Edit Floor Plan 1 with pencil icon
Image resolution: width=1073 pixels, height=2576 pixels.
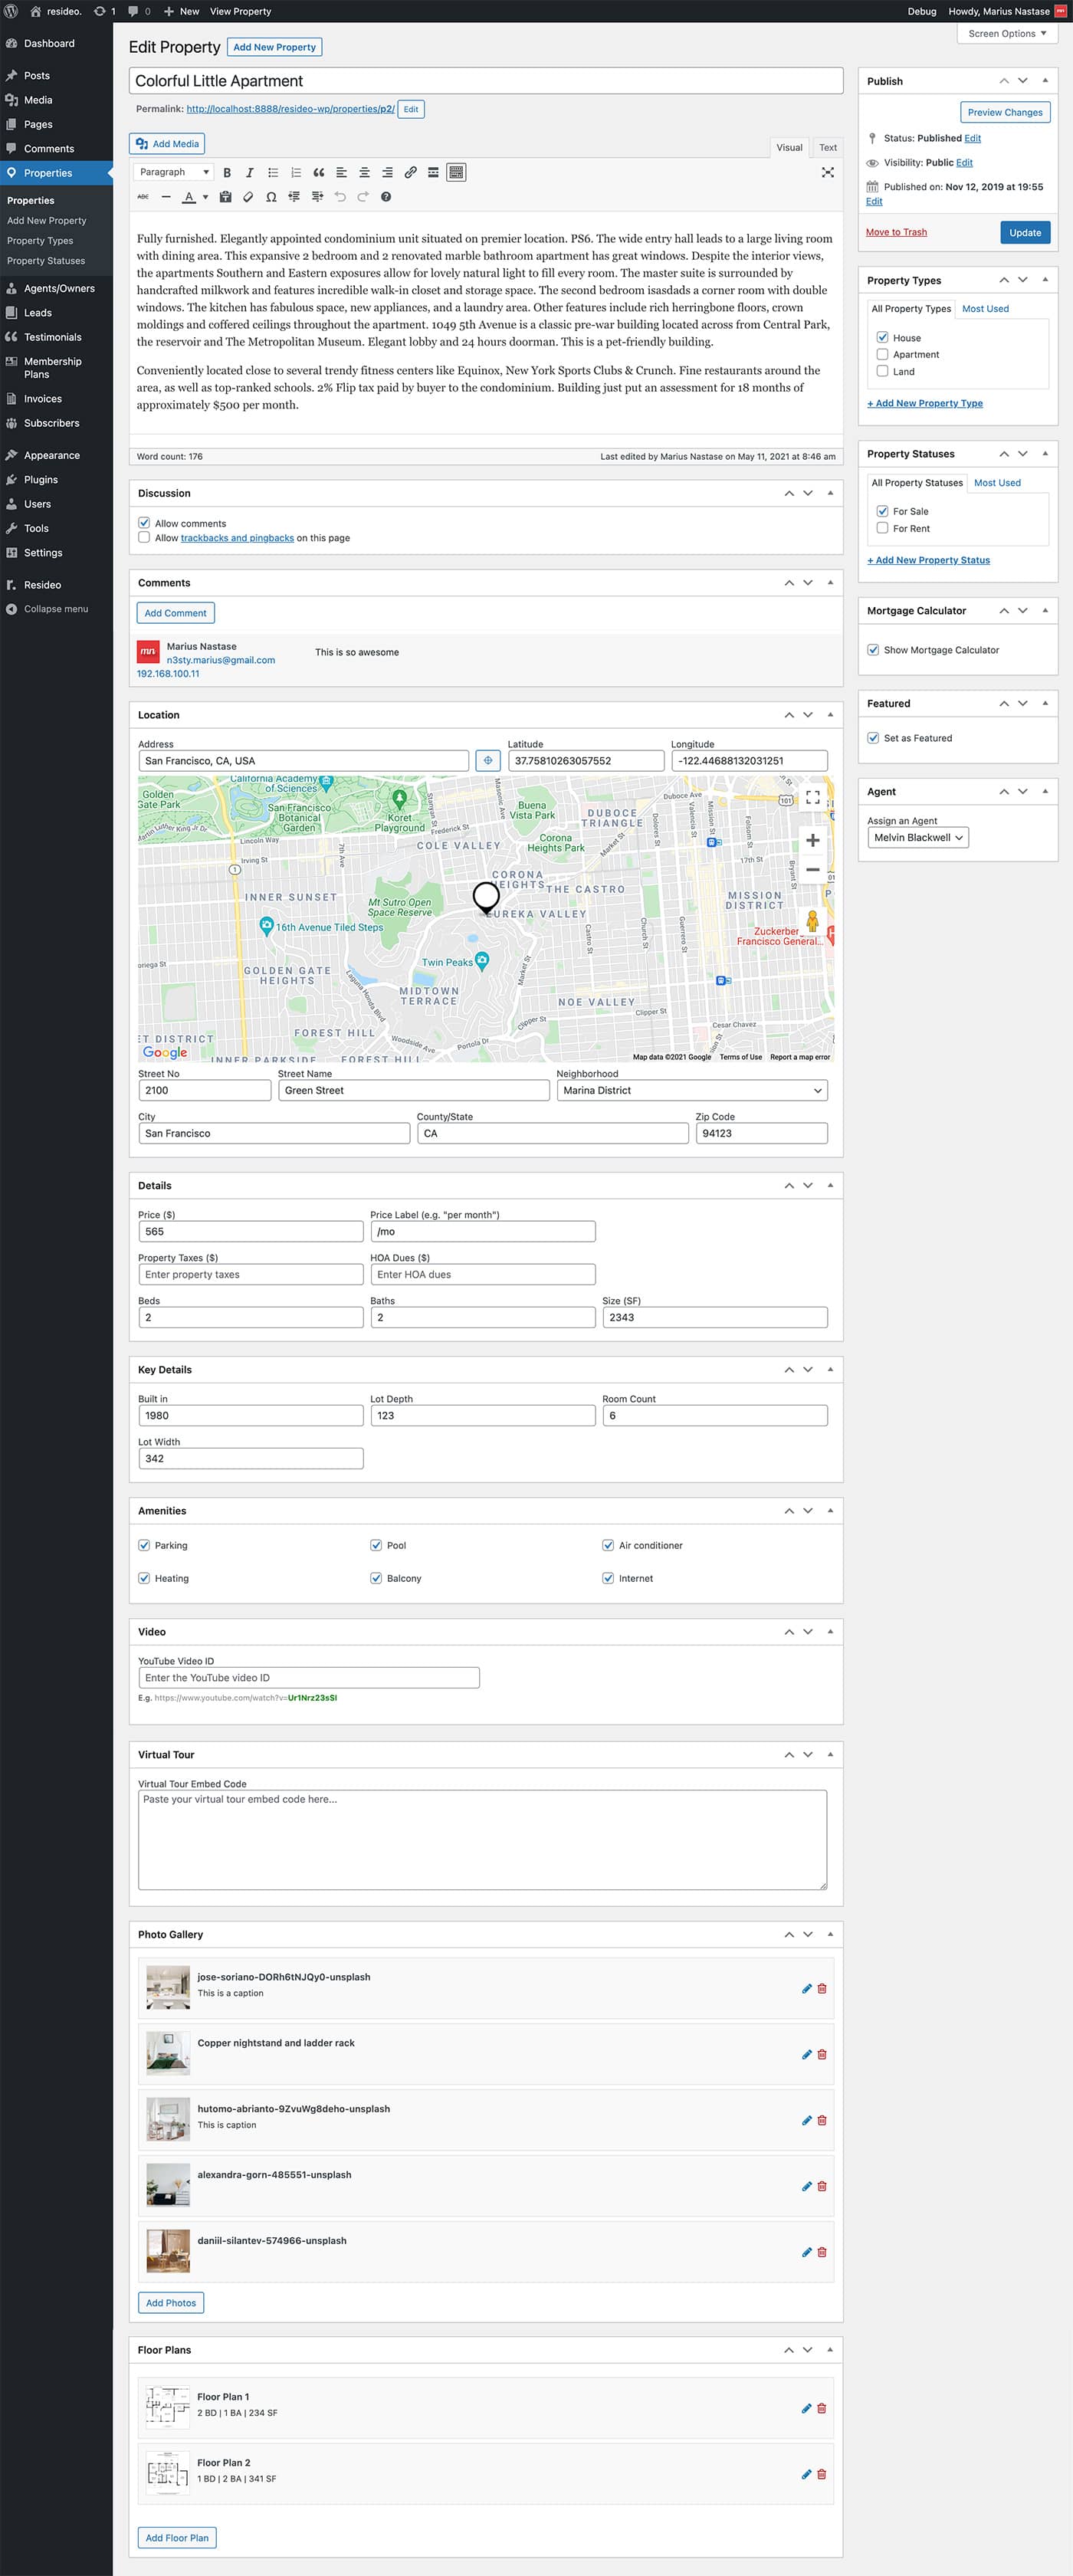coord(806,2409)
